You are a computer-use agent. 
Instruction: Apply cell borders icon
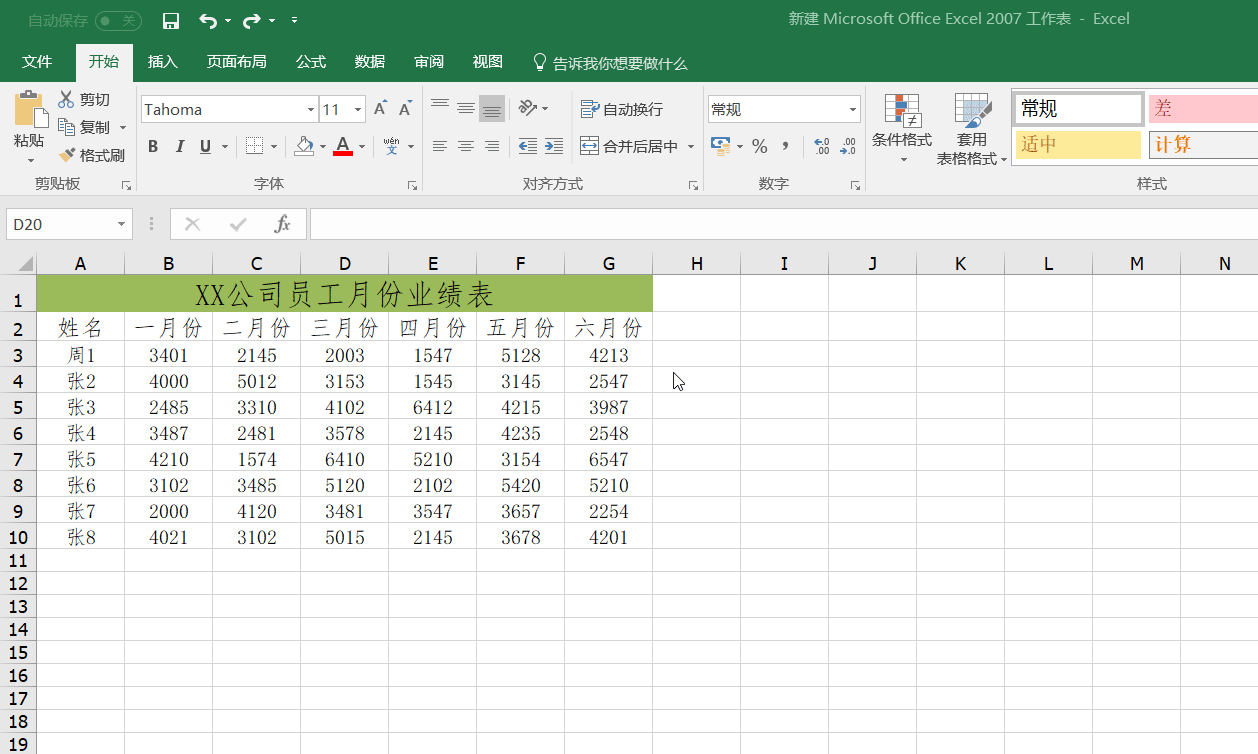tap(254, 147)
